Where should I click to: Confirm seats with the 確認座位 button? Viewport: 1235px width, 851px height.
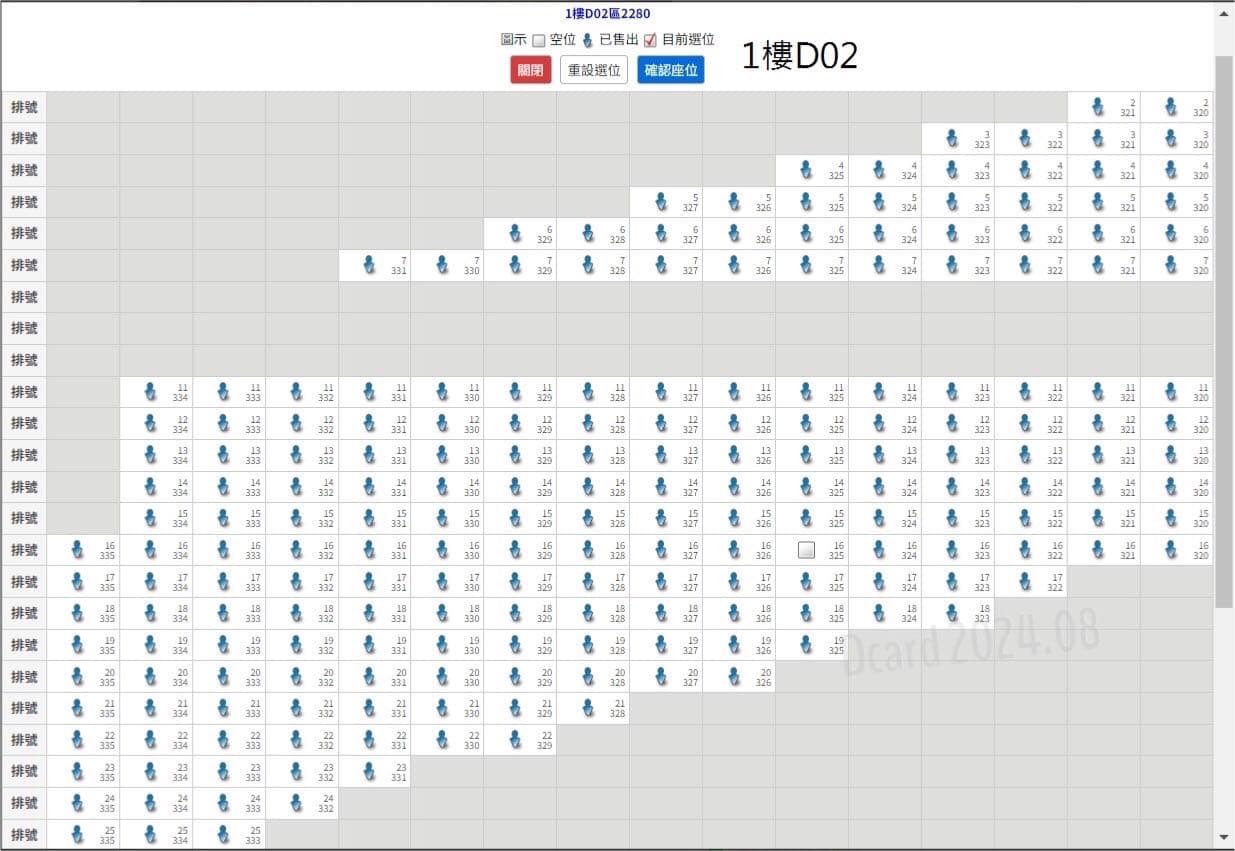click(671, 70)
